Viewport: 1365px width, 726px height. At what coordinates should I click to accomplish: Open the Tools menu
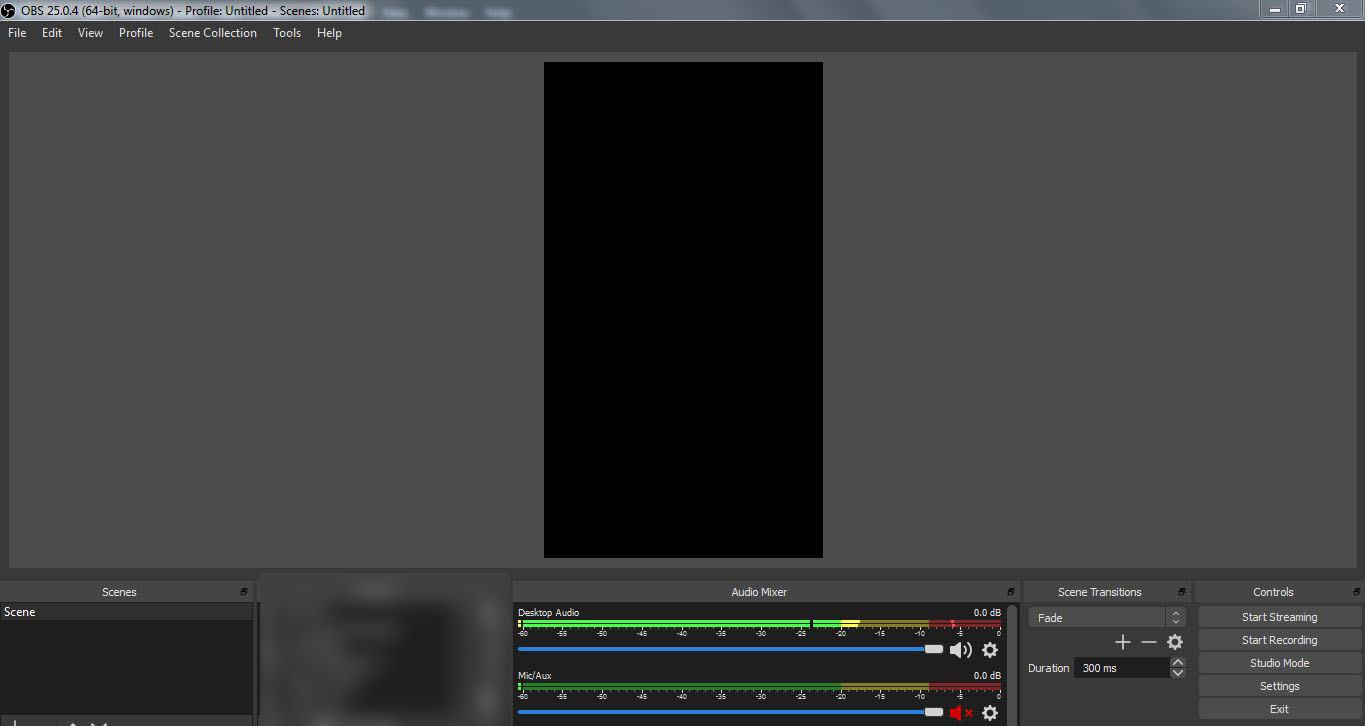287,33
